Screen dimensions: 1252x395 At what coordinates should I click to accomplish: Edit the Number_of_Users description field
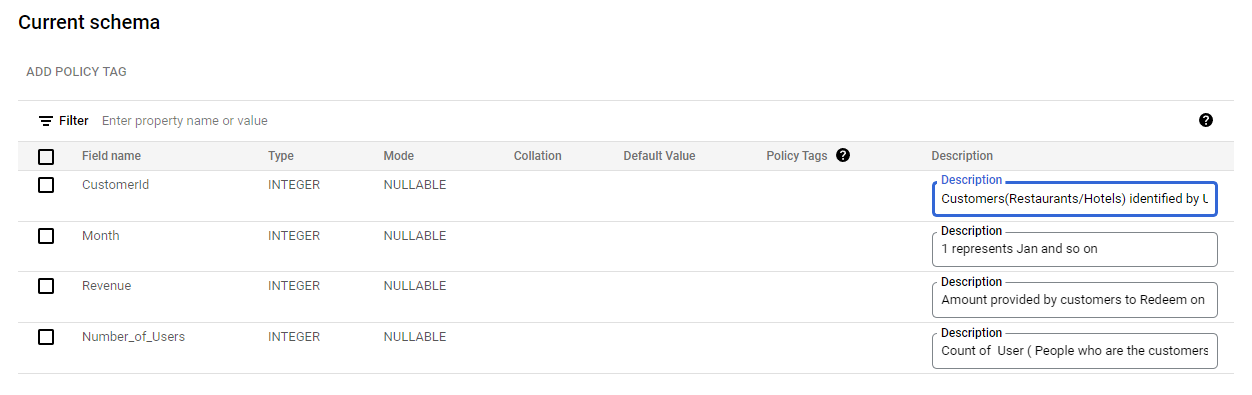[x=1075, y=350]
